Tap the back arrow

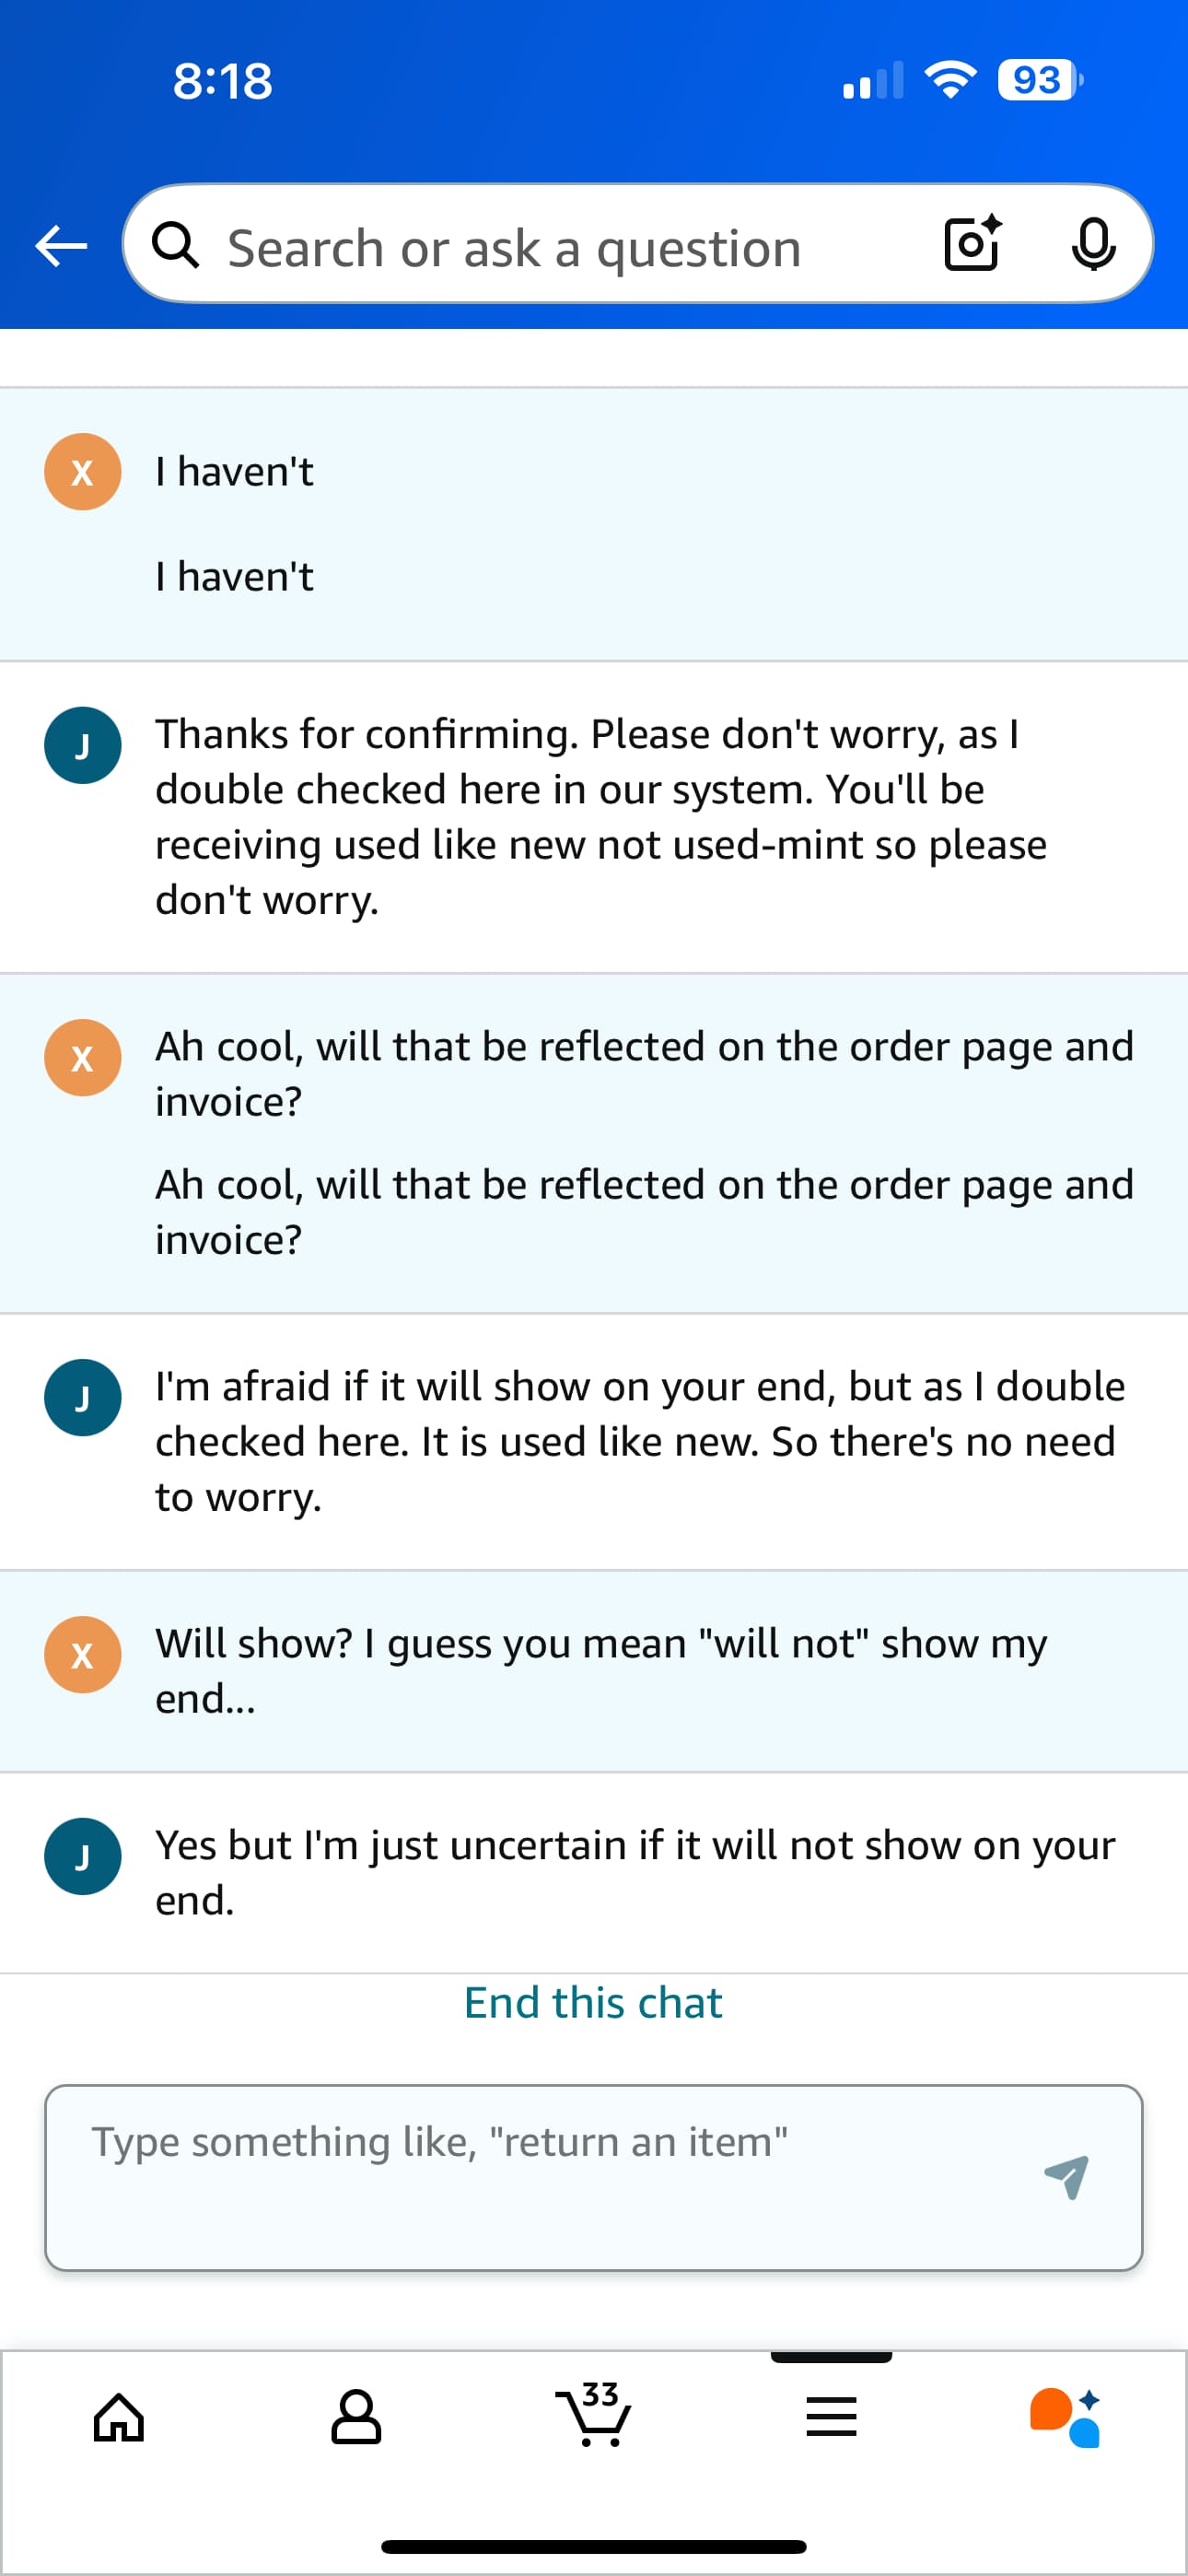pos(61,245)
